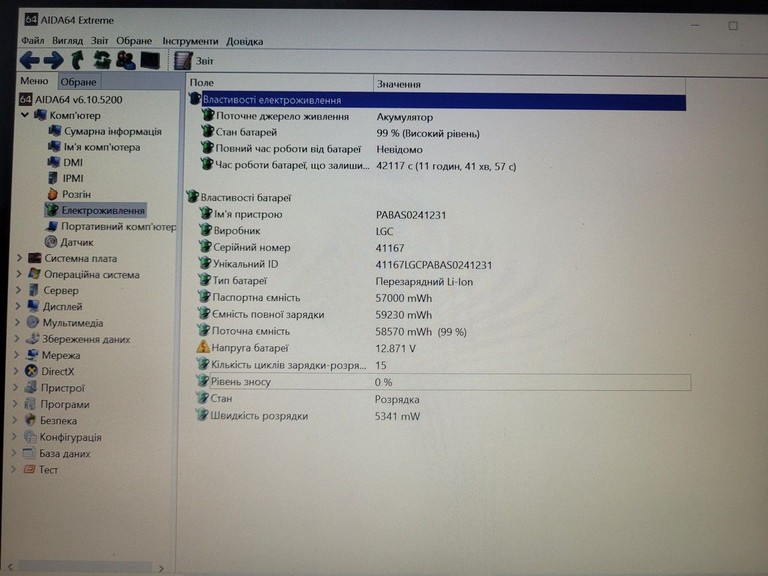Open the Інструменти menu
Viewport: 768px width, 576px height.
(x=190, y=41)
